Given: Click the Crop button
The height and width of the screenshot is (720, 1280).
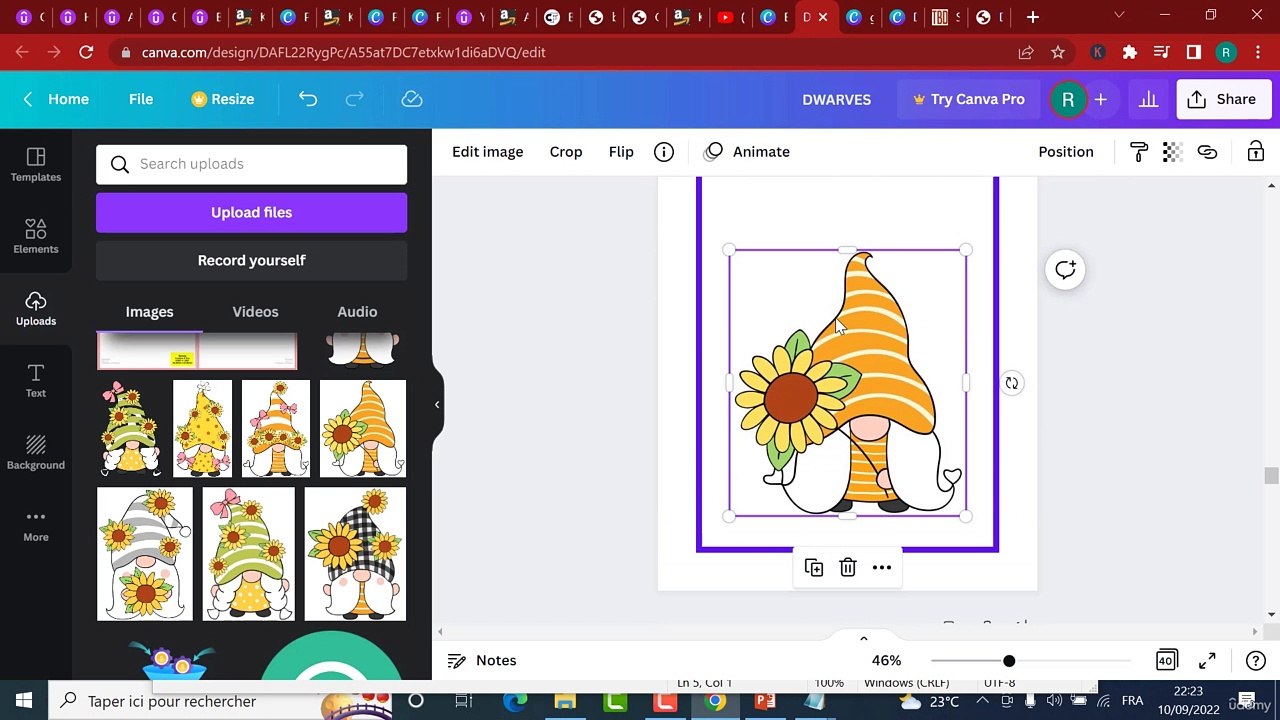Looking at the screenshot, I should pyautogui.click(x=566, y=152).
